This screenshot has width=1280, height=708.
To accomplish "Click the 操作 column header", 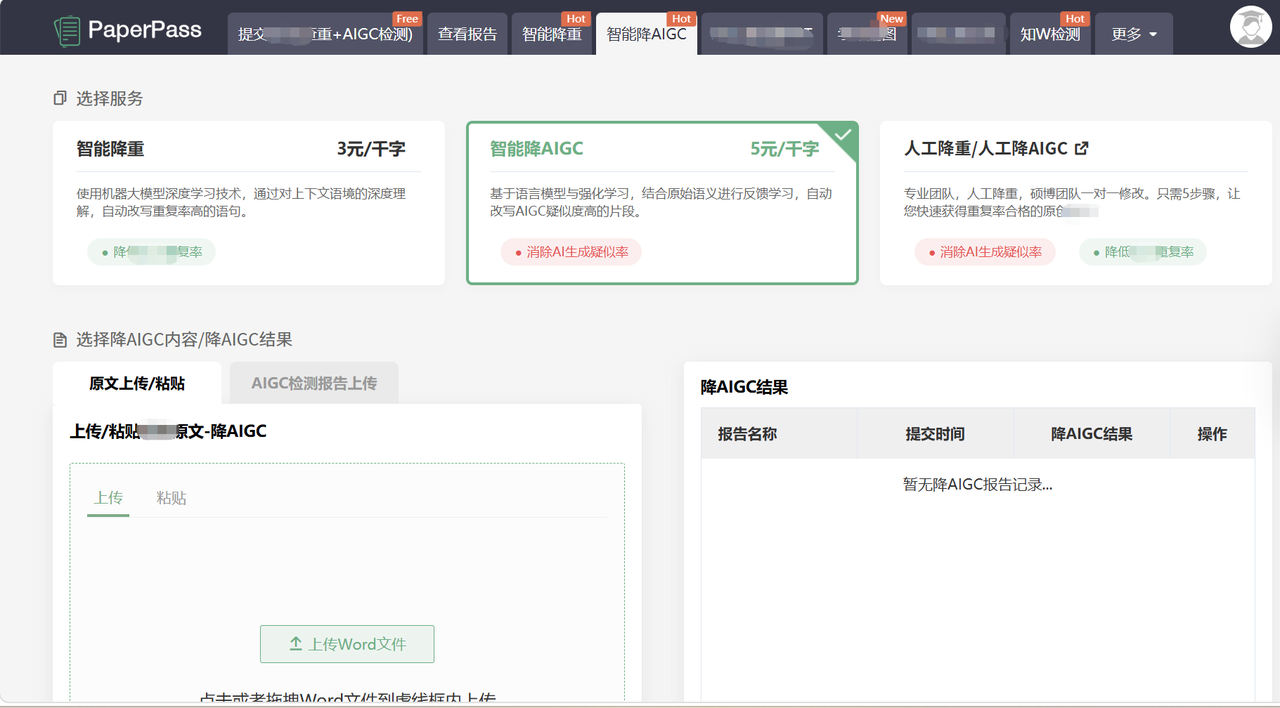I will [x=1212, y=434].
